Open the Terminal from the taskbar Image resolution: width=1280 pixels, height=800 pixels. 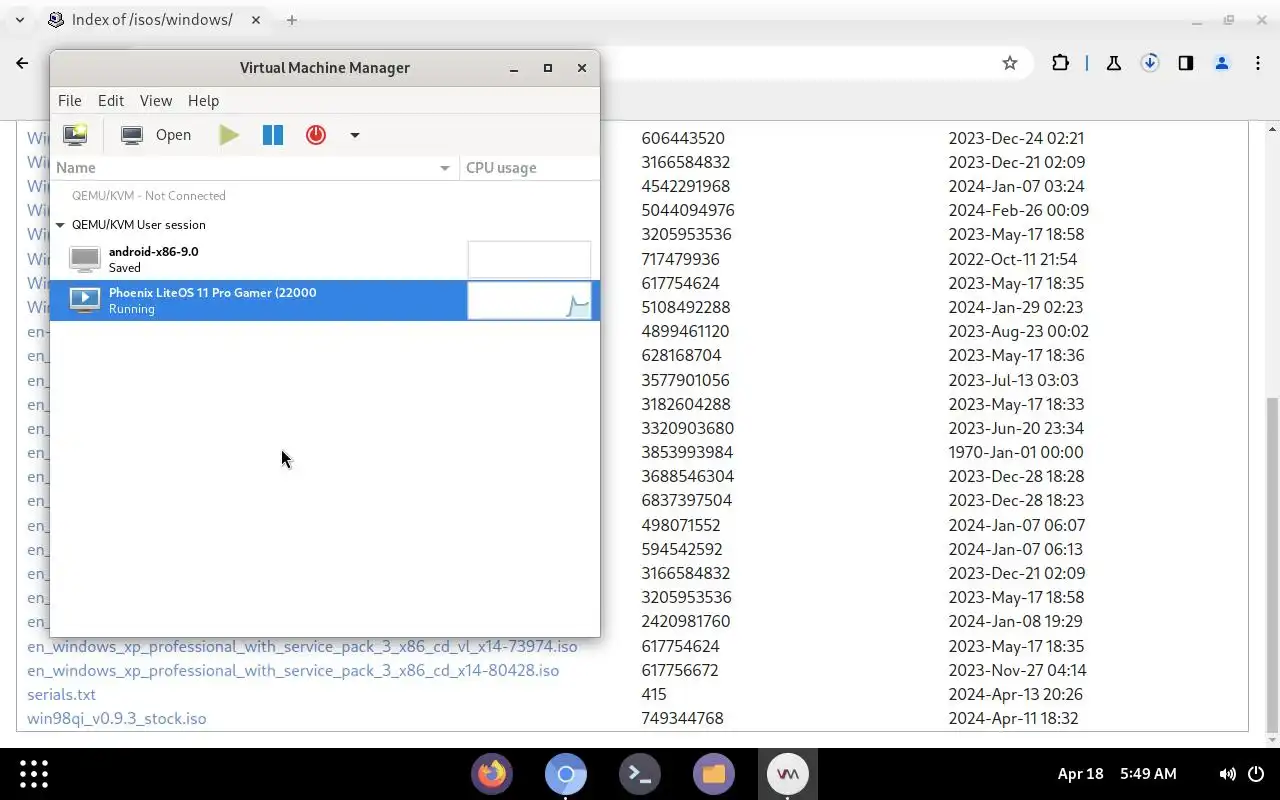click(639, 774)
